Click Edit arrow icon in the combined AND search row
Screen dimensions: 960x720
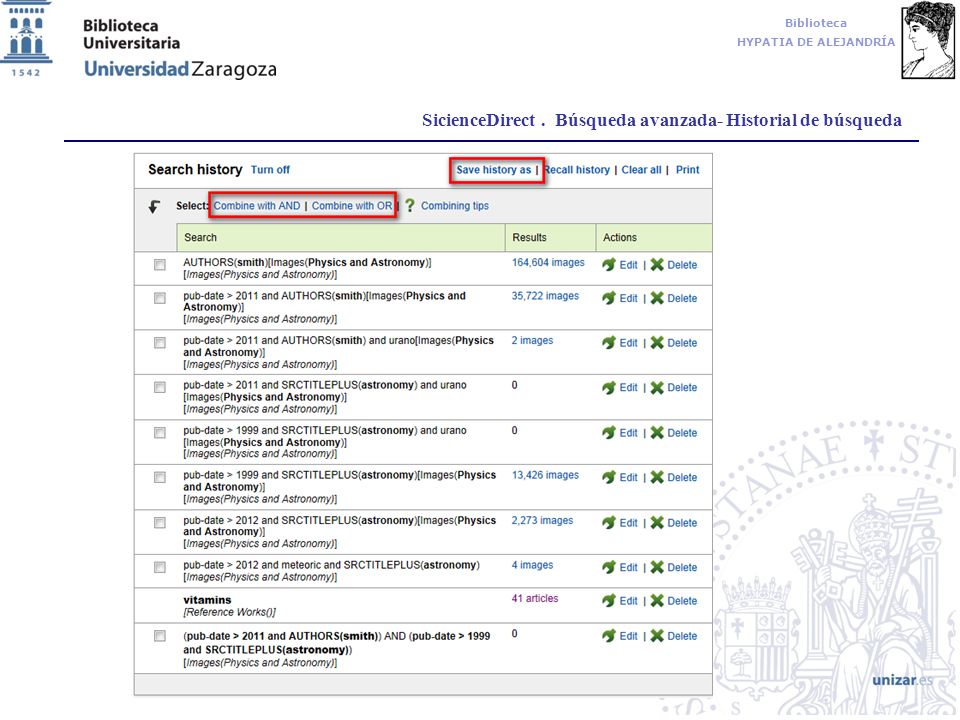pos(609,636)
